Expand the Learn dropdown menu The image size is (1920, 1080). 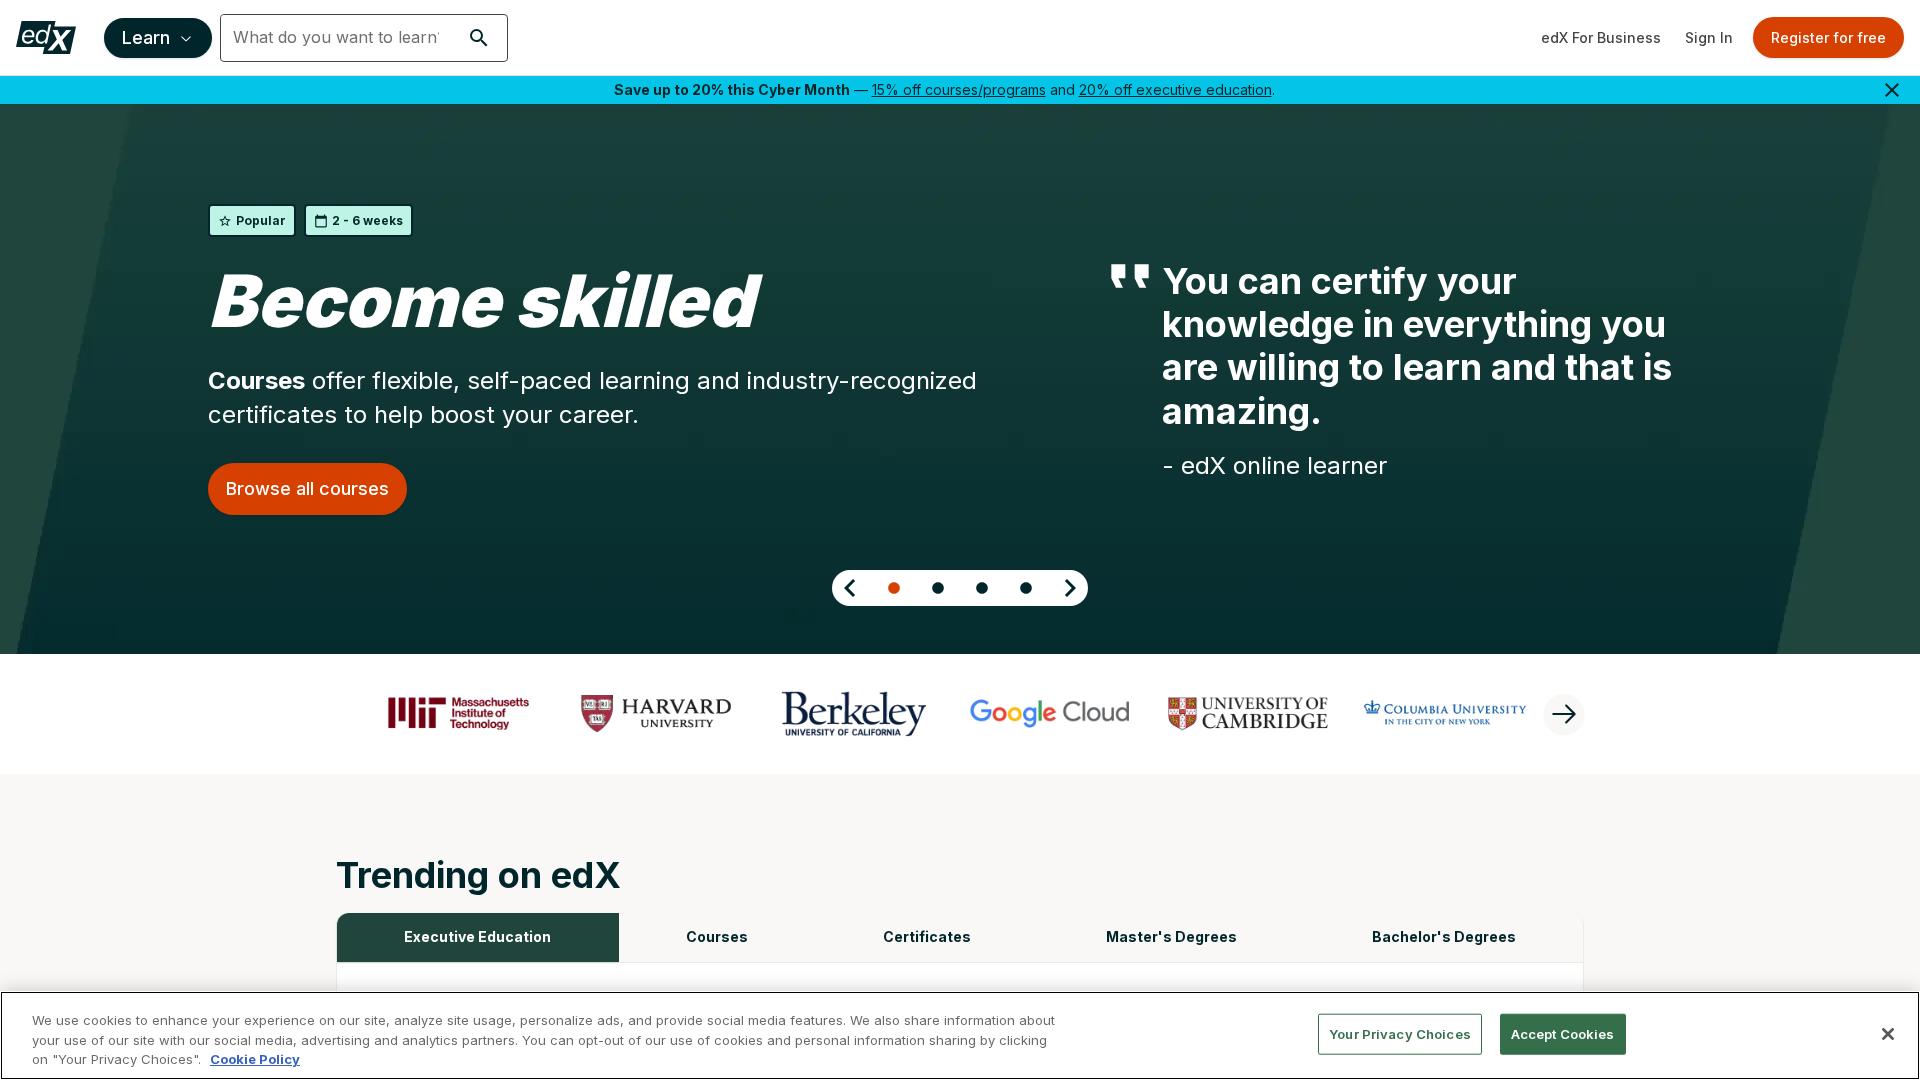pos(158,38)
